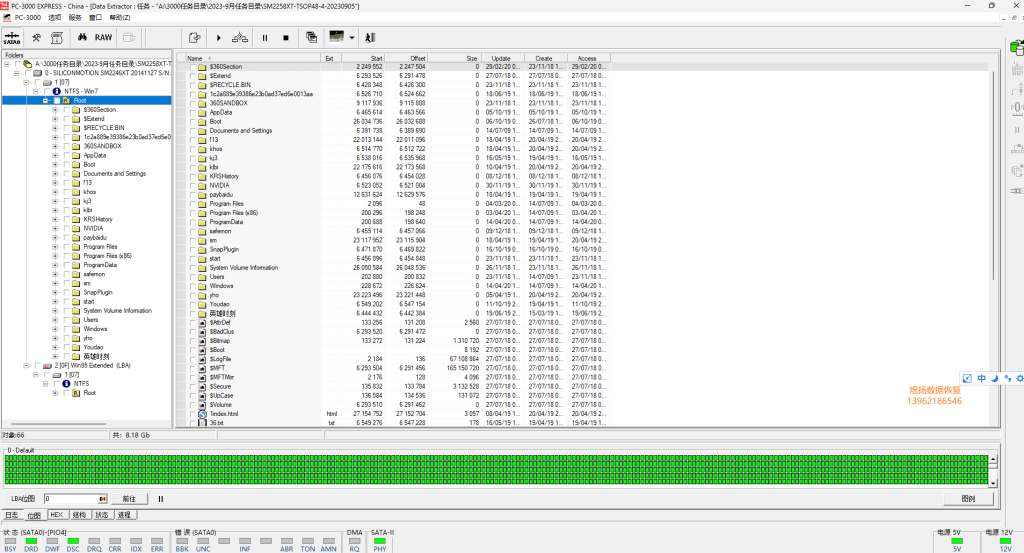This screenshot has height=553, width=1024.
Task: Pause the process using toolbar pause icon
Action: [x=264, y=38]
